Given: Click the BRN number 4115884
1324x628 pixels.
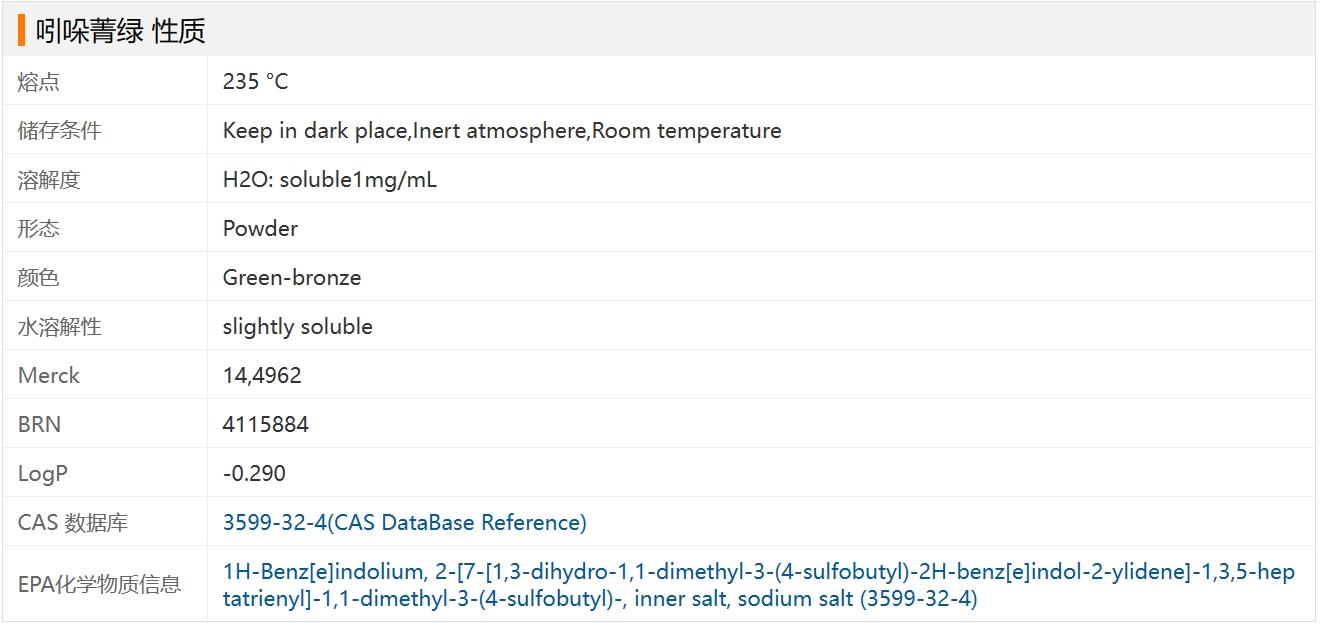Looking at the screenshot, I should tap(265, 424).
